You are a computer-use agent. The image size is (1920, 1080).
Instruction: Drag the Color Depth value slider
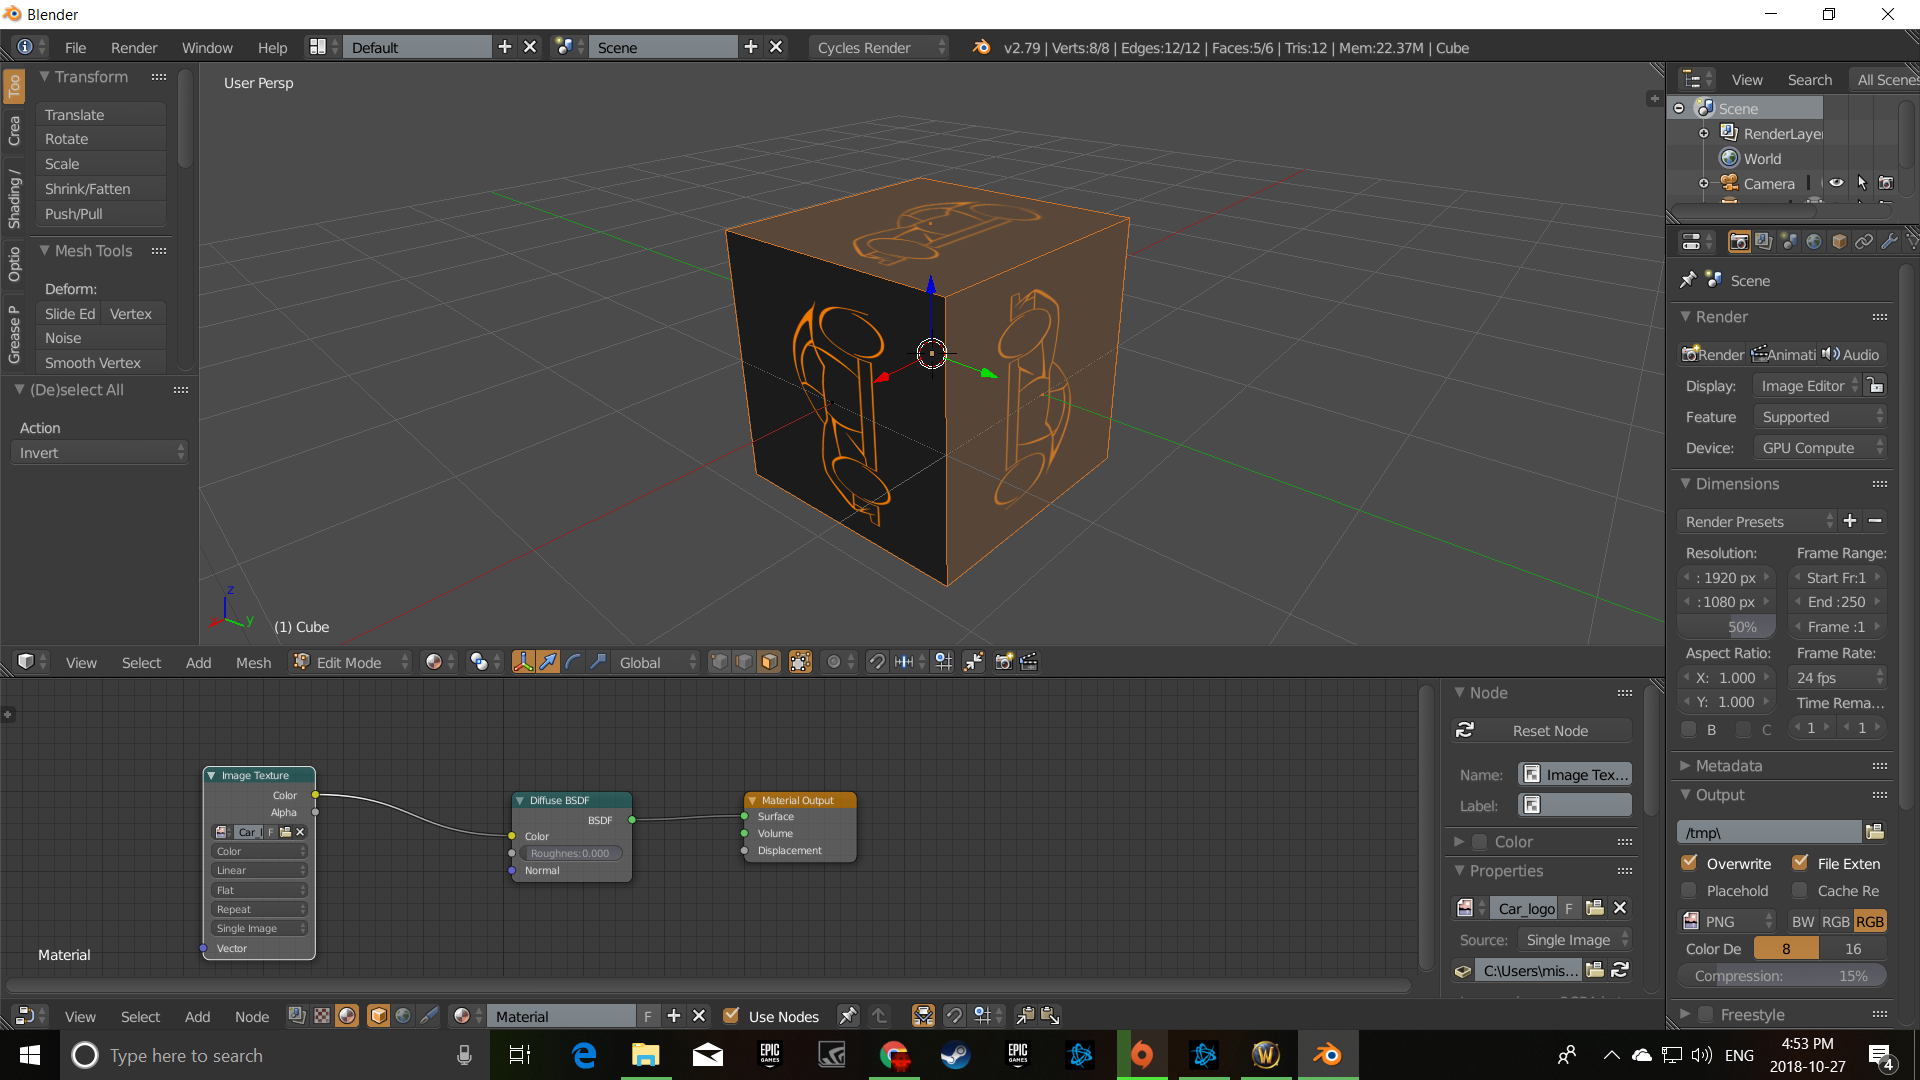[1784, 948]
